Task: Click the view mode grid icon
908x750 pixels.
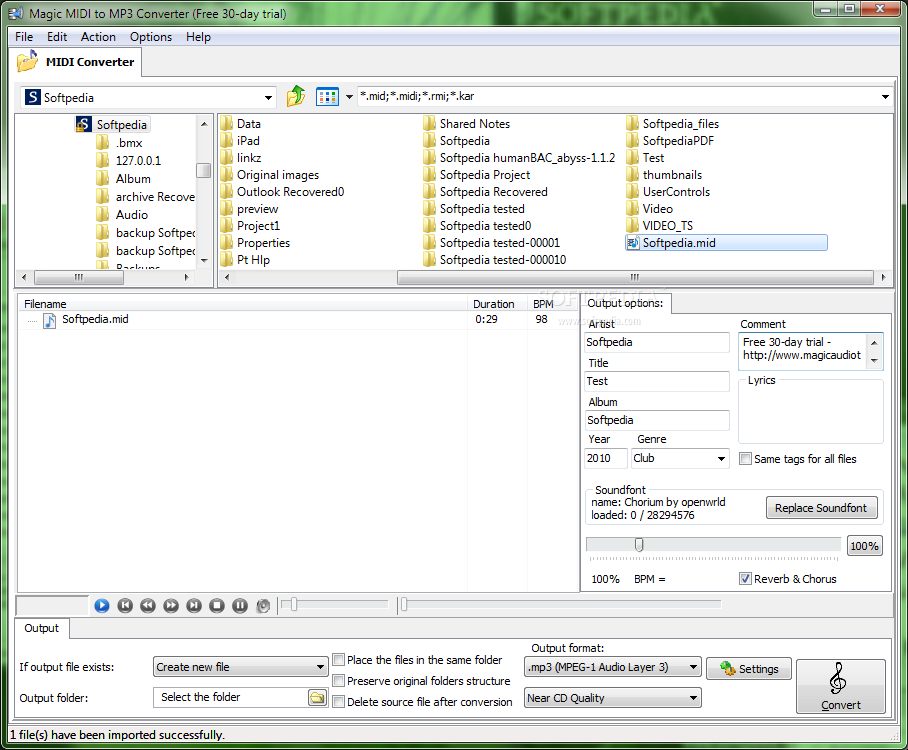Action: 327,97
